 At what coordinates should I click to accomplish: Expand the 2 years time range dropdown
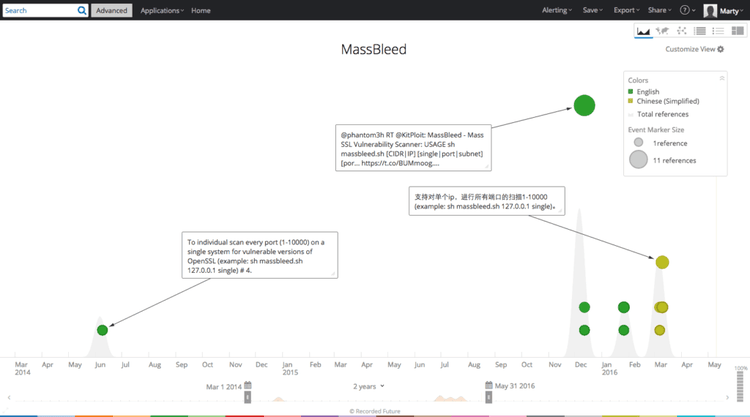(369, 386)
